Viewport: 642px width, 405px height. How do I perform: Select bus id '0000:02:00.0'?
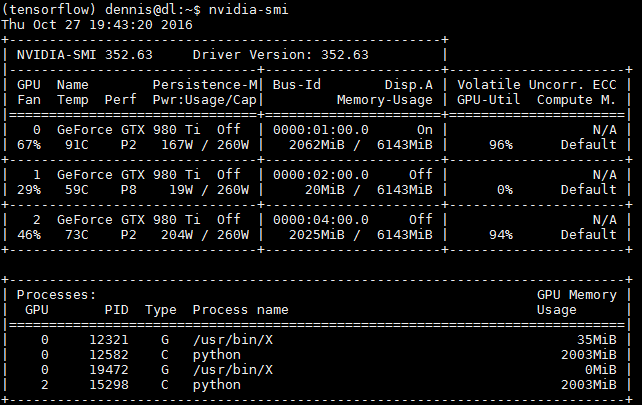coord(321,175)
